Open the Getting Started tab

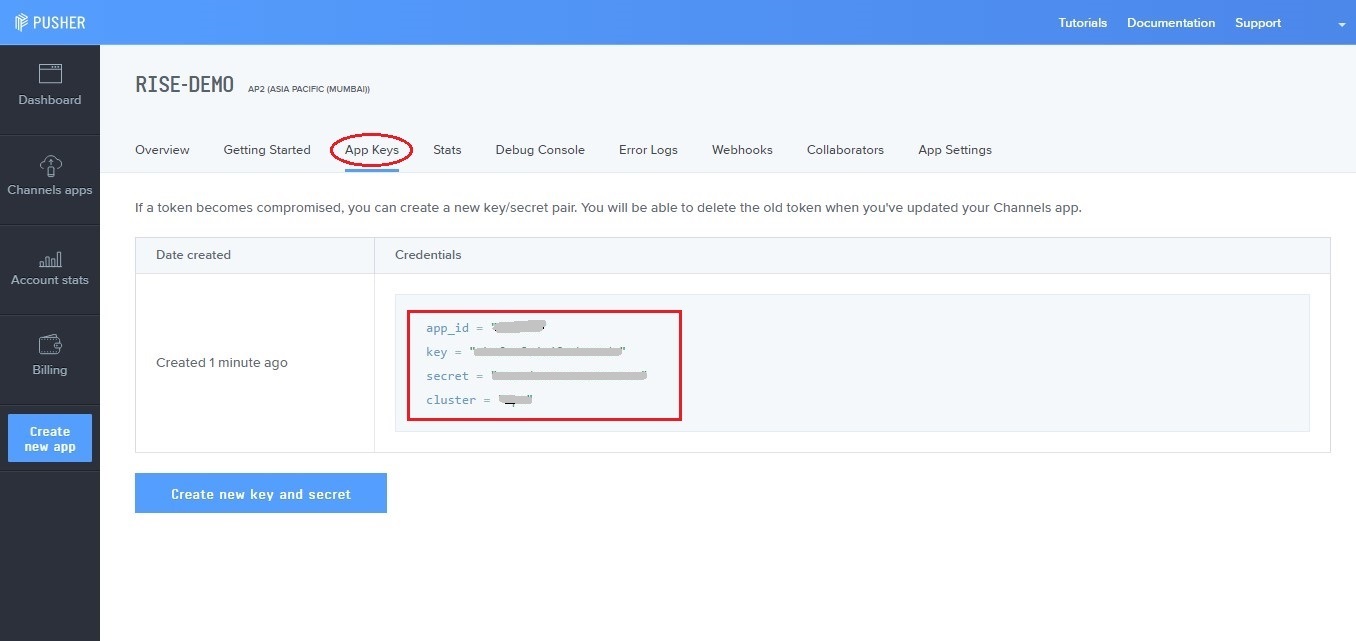(267, 150)
